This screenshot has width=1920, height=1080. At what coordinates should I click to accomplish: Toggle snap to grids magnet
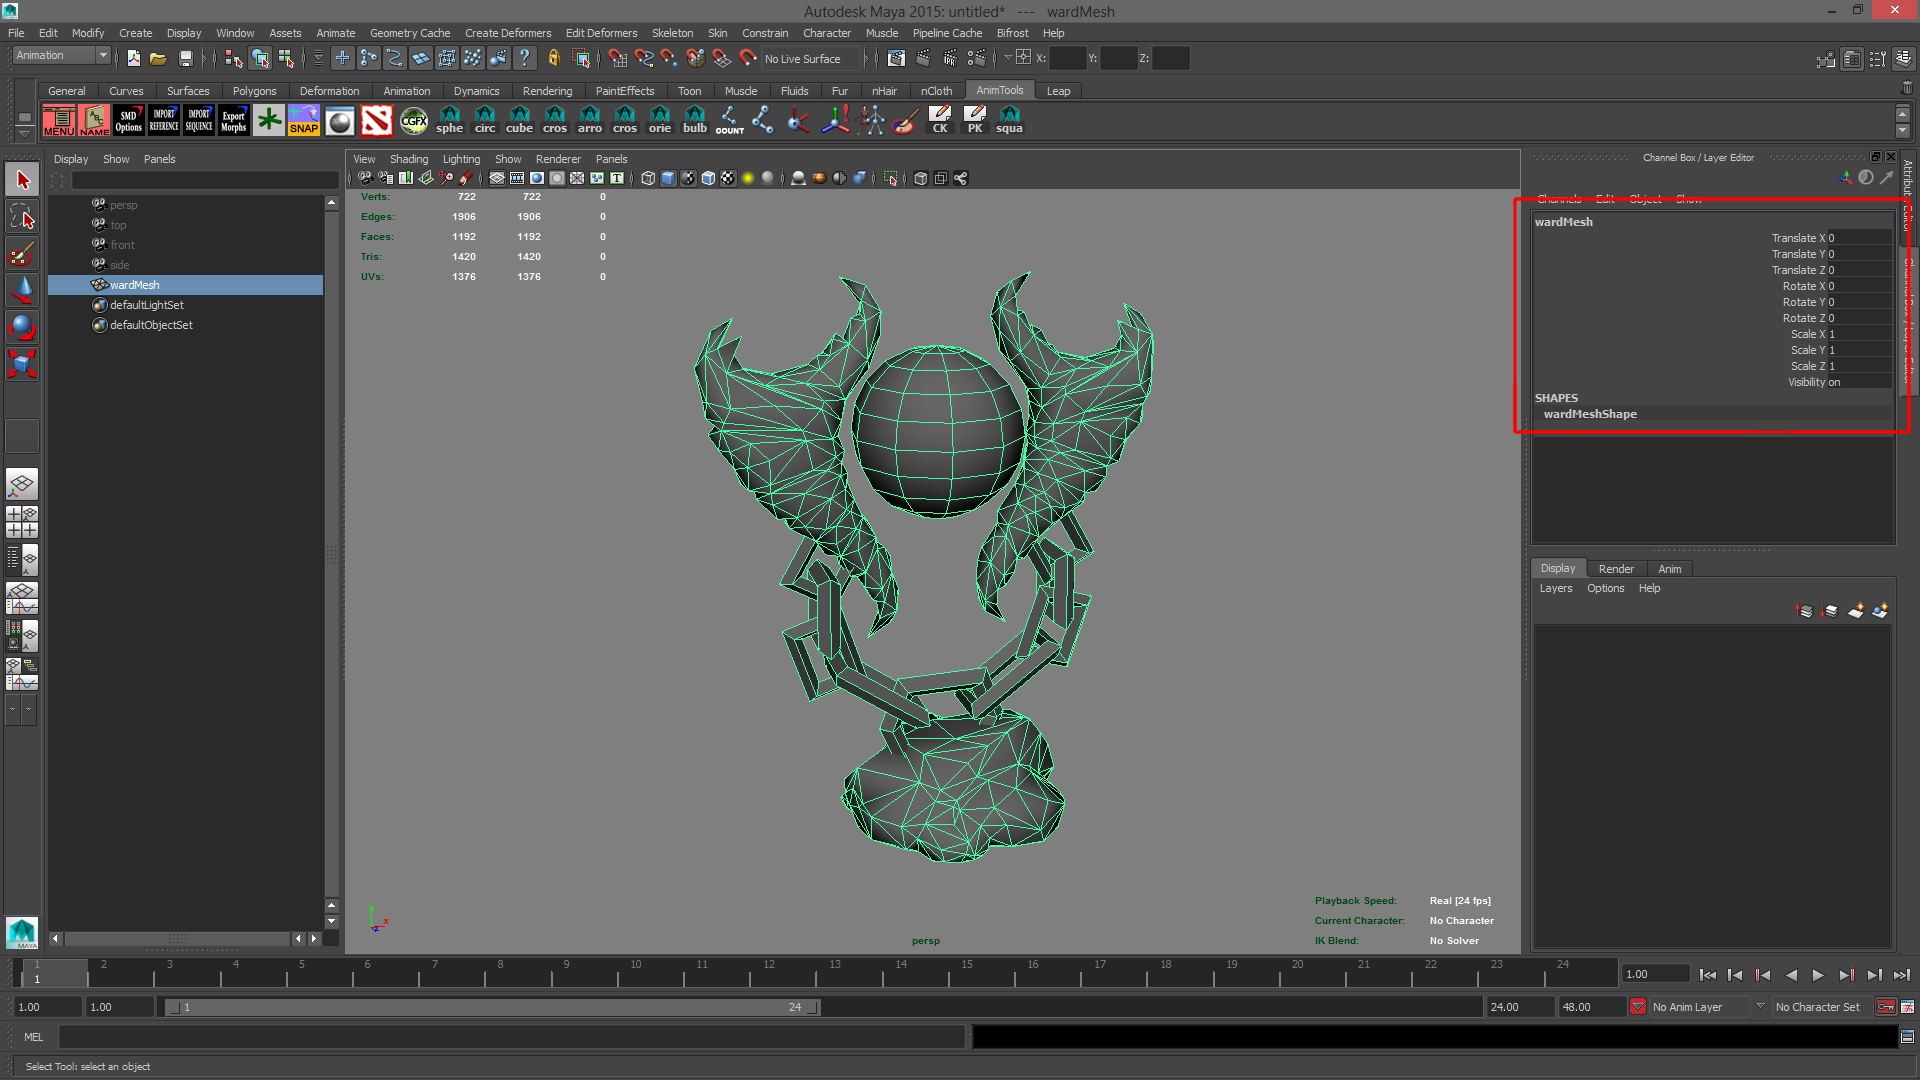(618, 59)
